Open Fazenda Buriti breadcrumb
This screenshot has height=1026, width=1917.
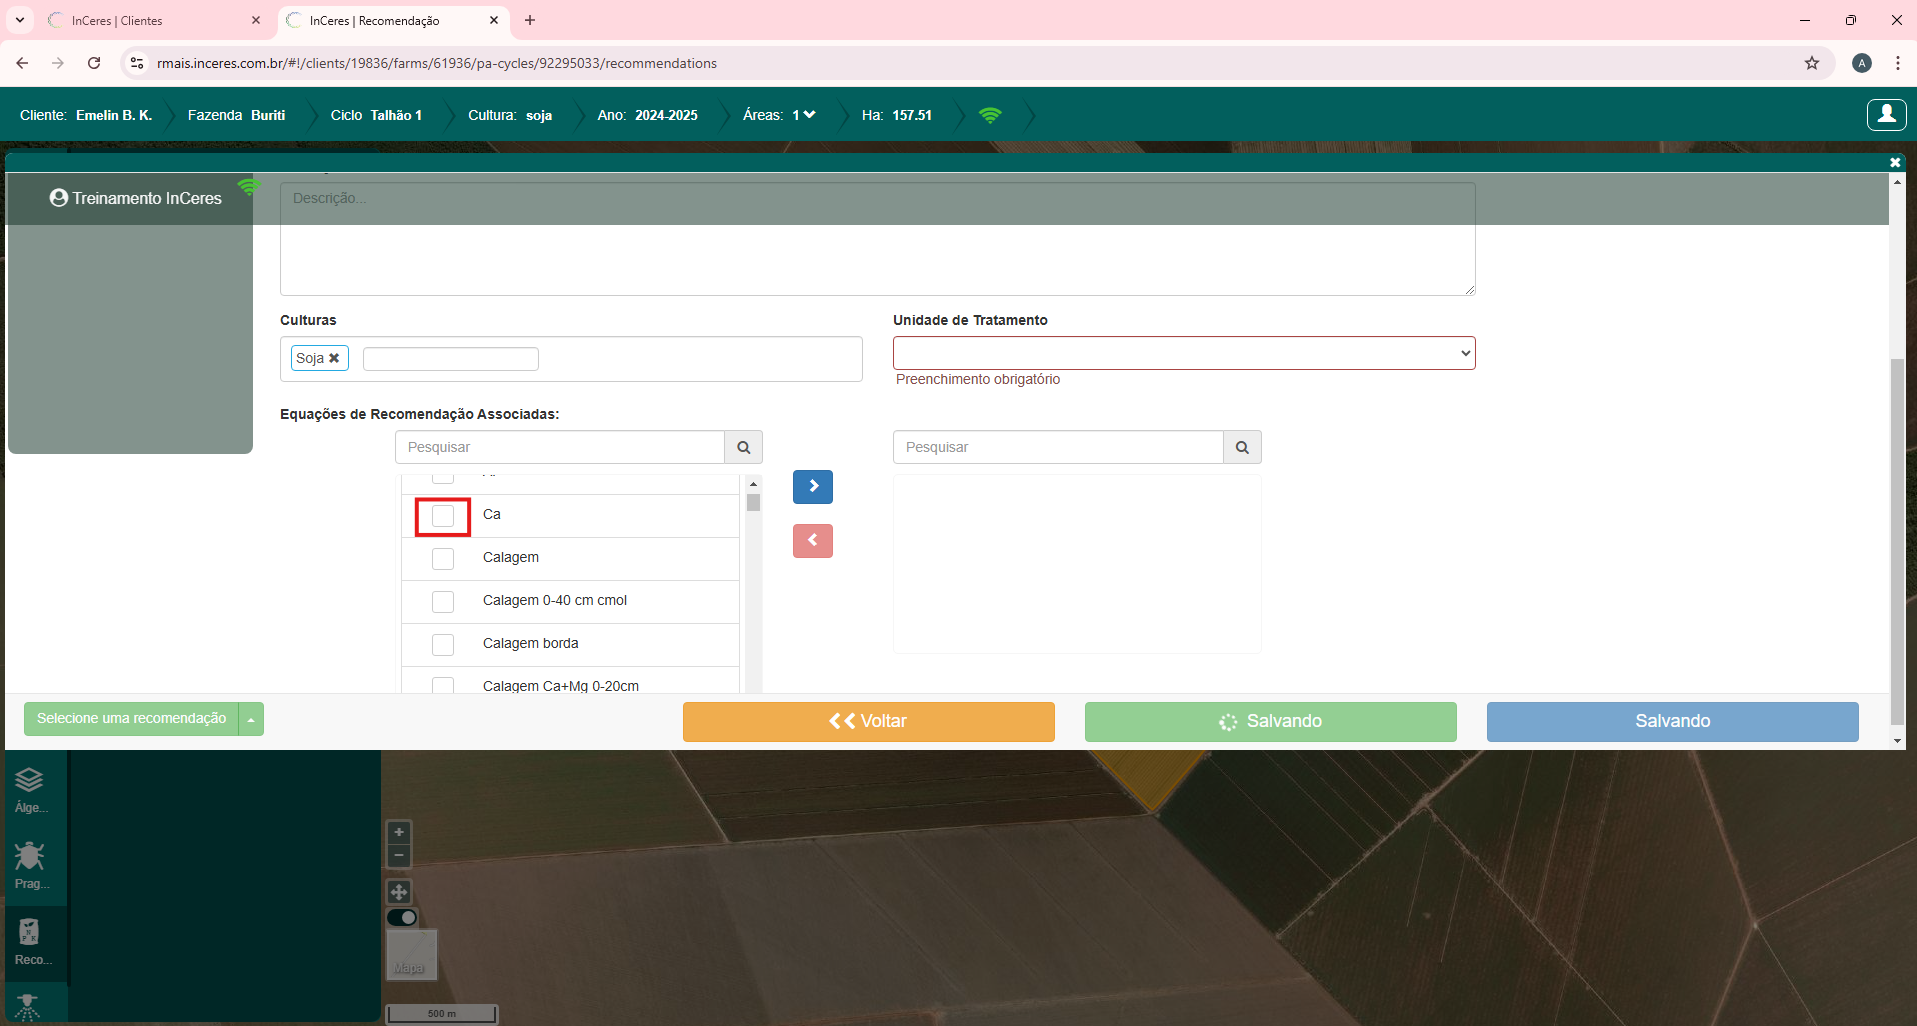click(x=236, y=115)
